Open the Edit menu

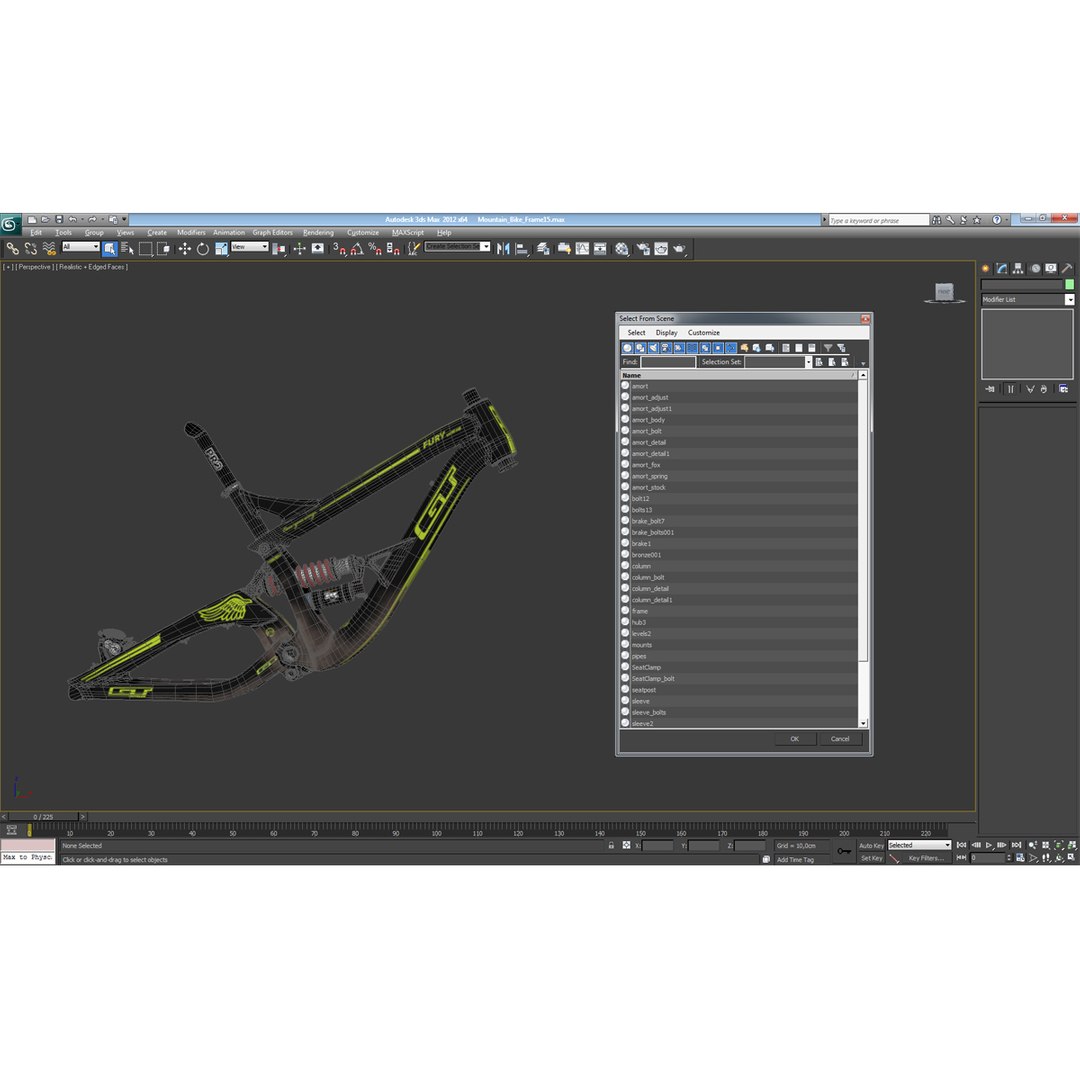36,233
